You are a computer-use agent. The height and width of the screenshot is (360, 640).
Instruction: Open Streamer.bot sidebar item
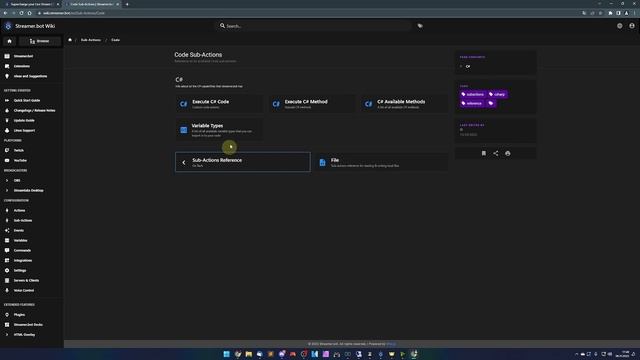(x=31, y=56)
